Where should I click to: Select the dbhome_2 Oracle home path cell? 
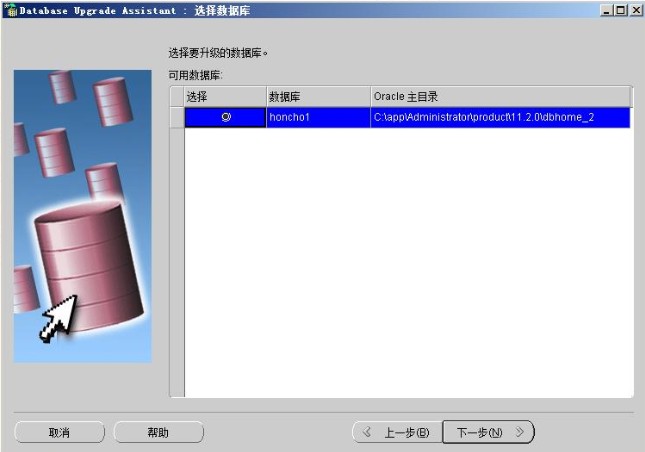click(500, 117)
